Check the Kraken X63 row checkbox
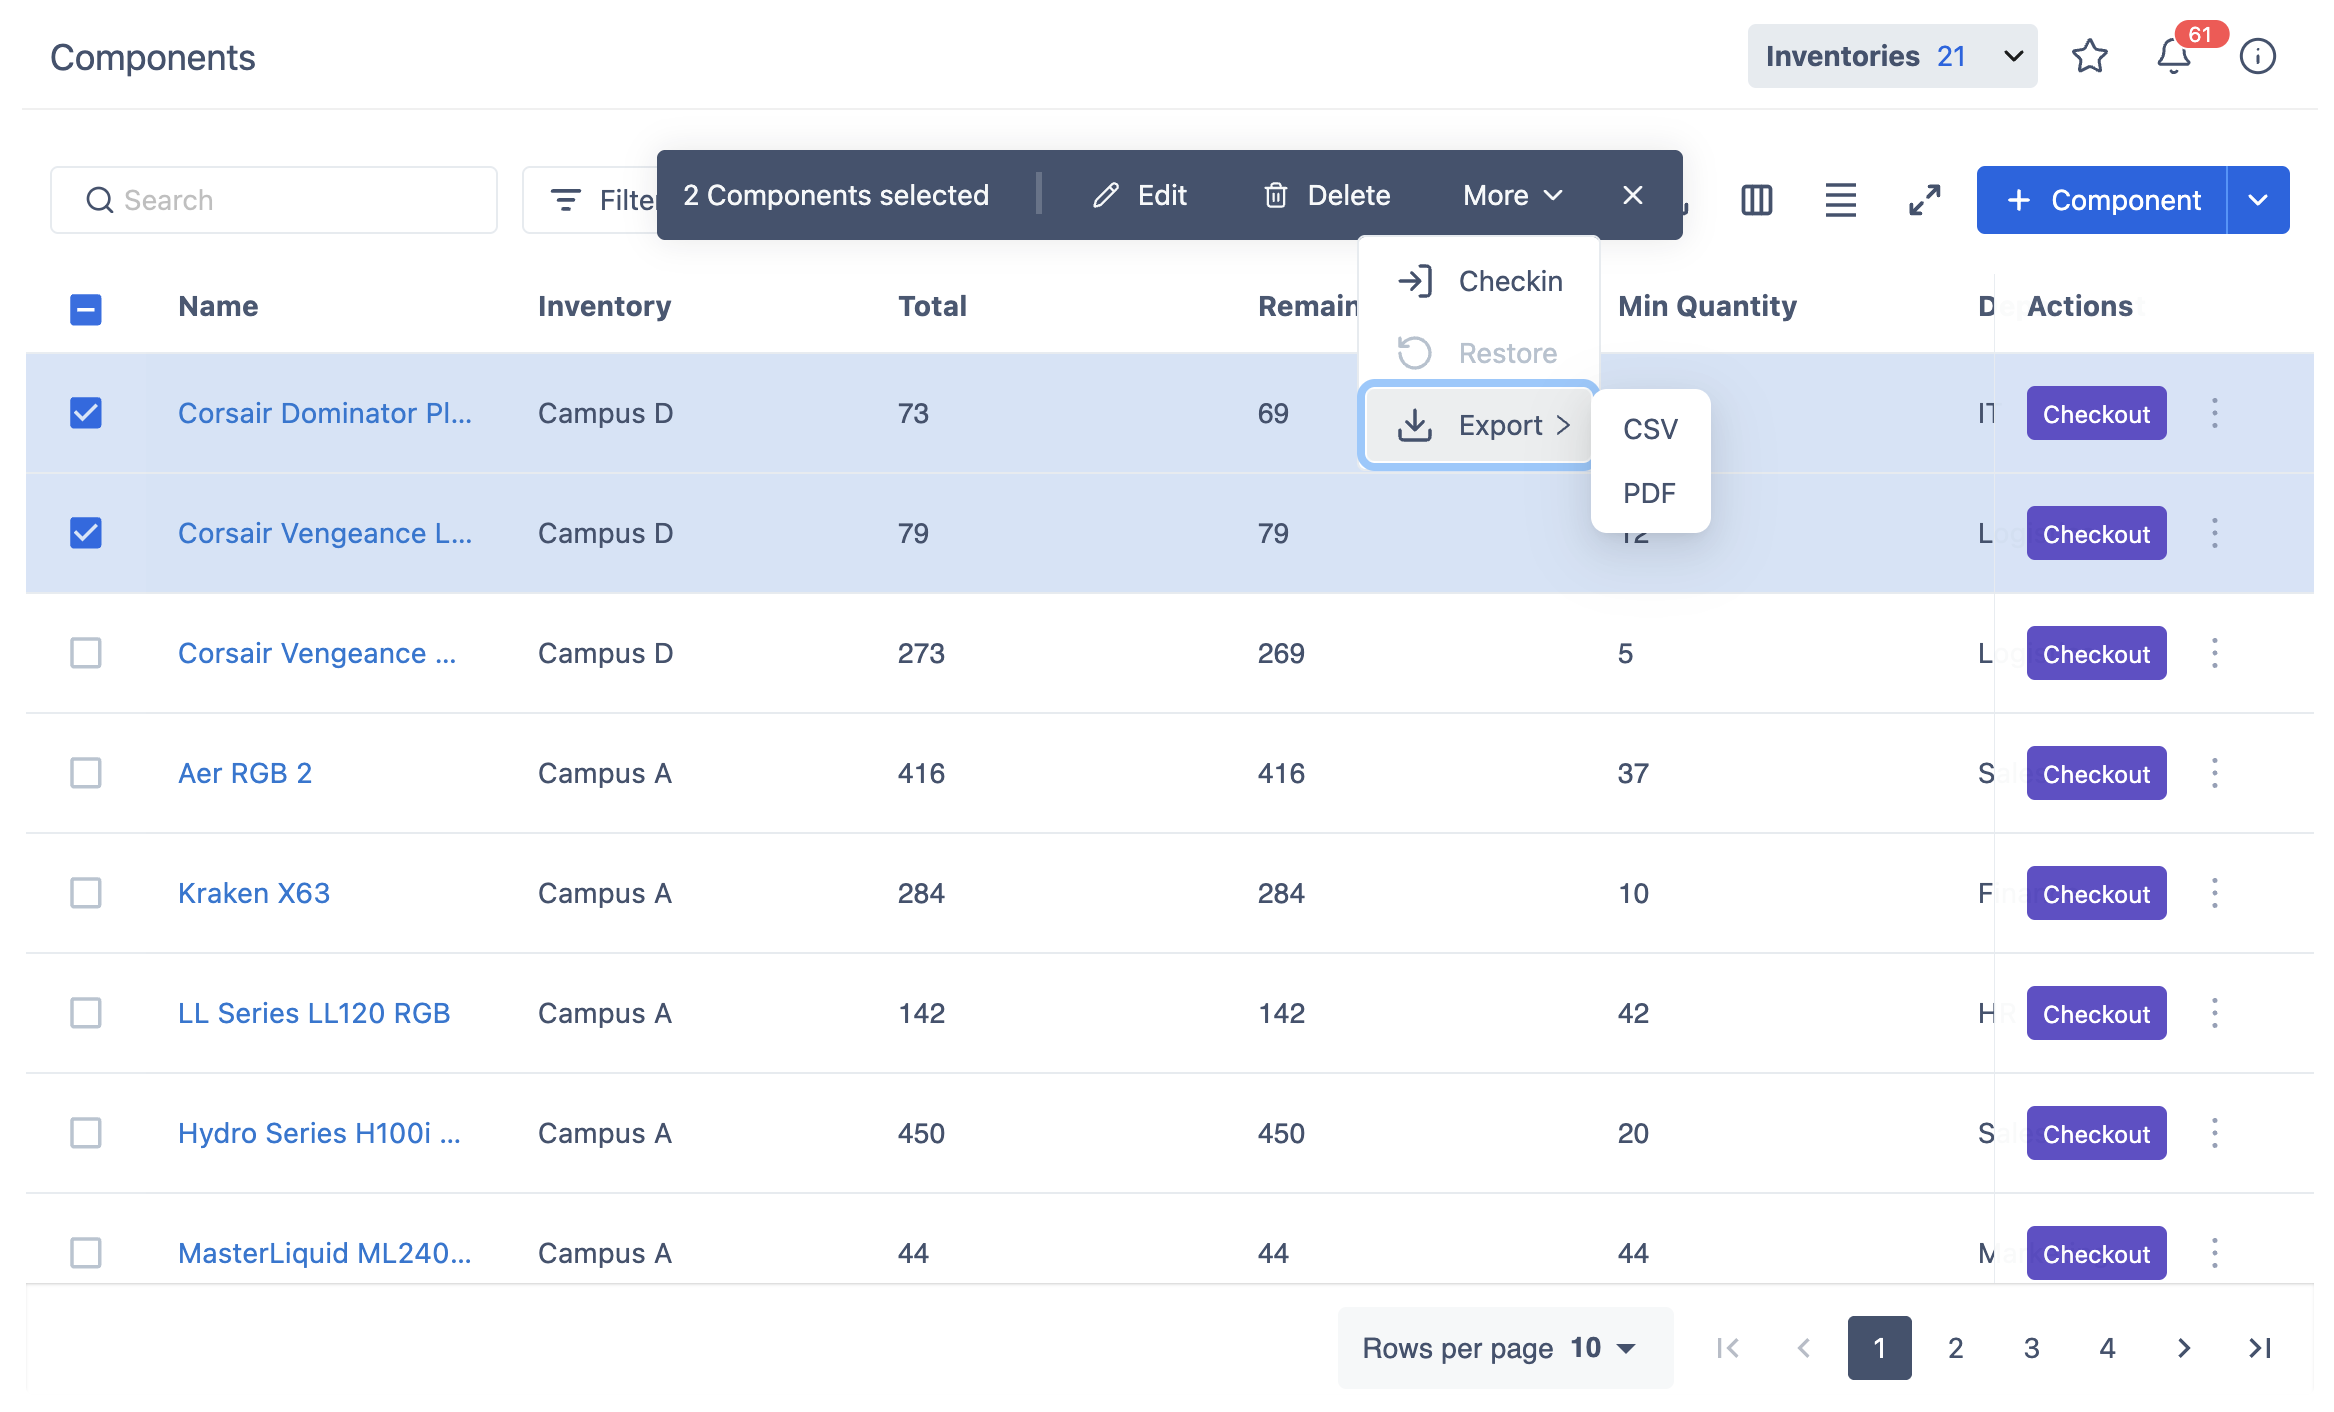This screenshot has height=1412, width=2334. pos(86,893)
